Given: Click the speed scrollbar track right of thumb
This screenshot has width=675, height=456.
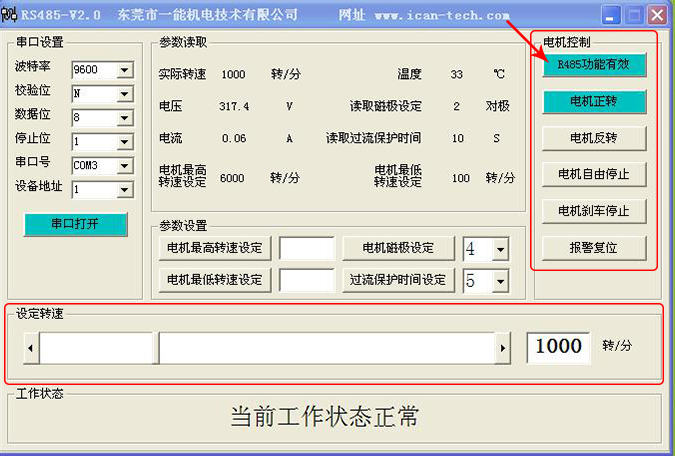Looking at the screenshot, I should 327,348.
